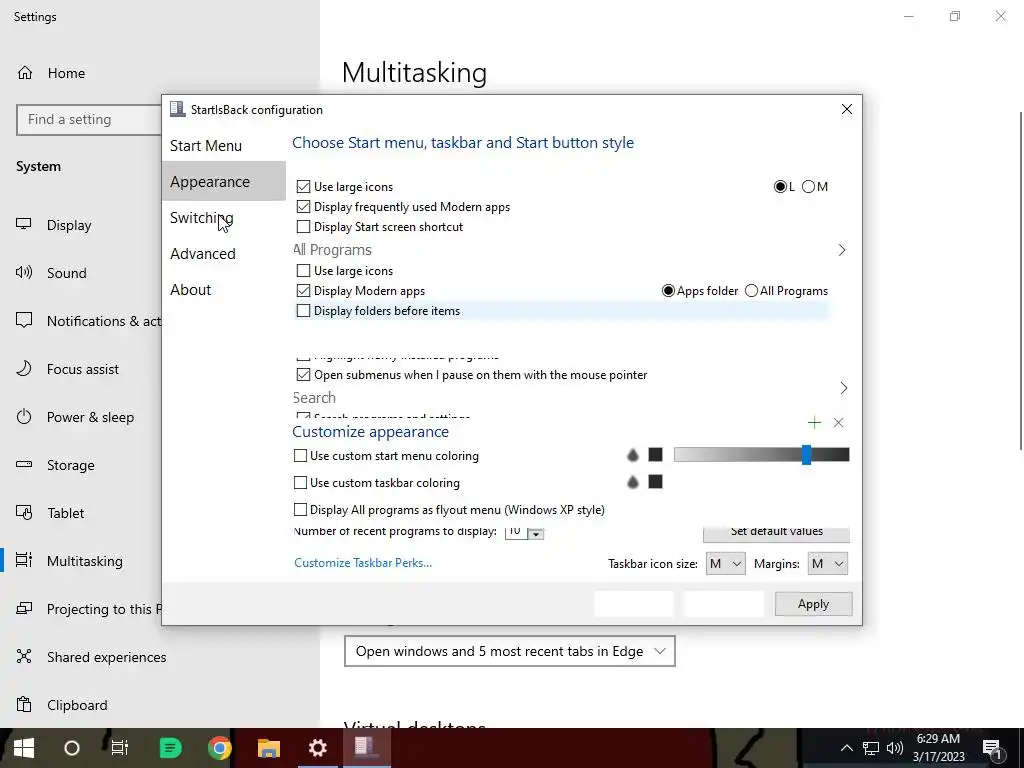
Task: Open the Edge tabs dropdown in Multitasking
Action: (509, 651)
